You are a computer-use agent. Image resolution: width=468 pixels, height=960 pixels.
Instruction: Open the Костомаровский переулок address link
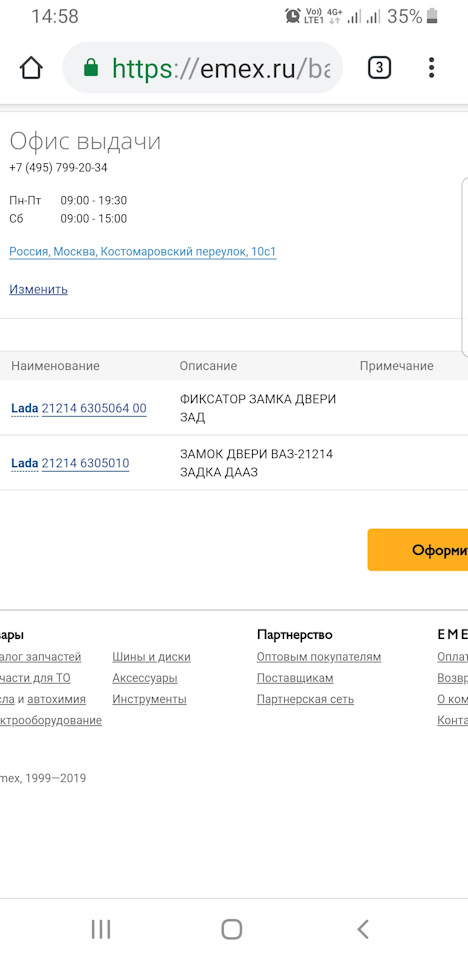coord(143,252)
